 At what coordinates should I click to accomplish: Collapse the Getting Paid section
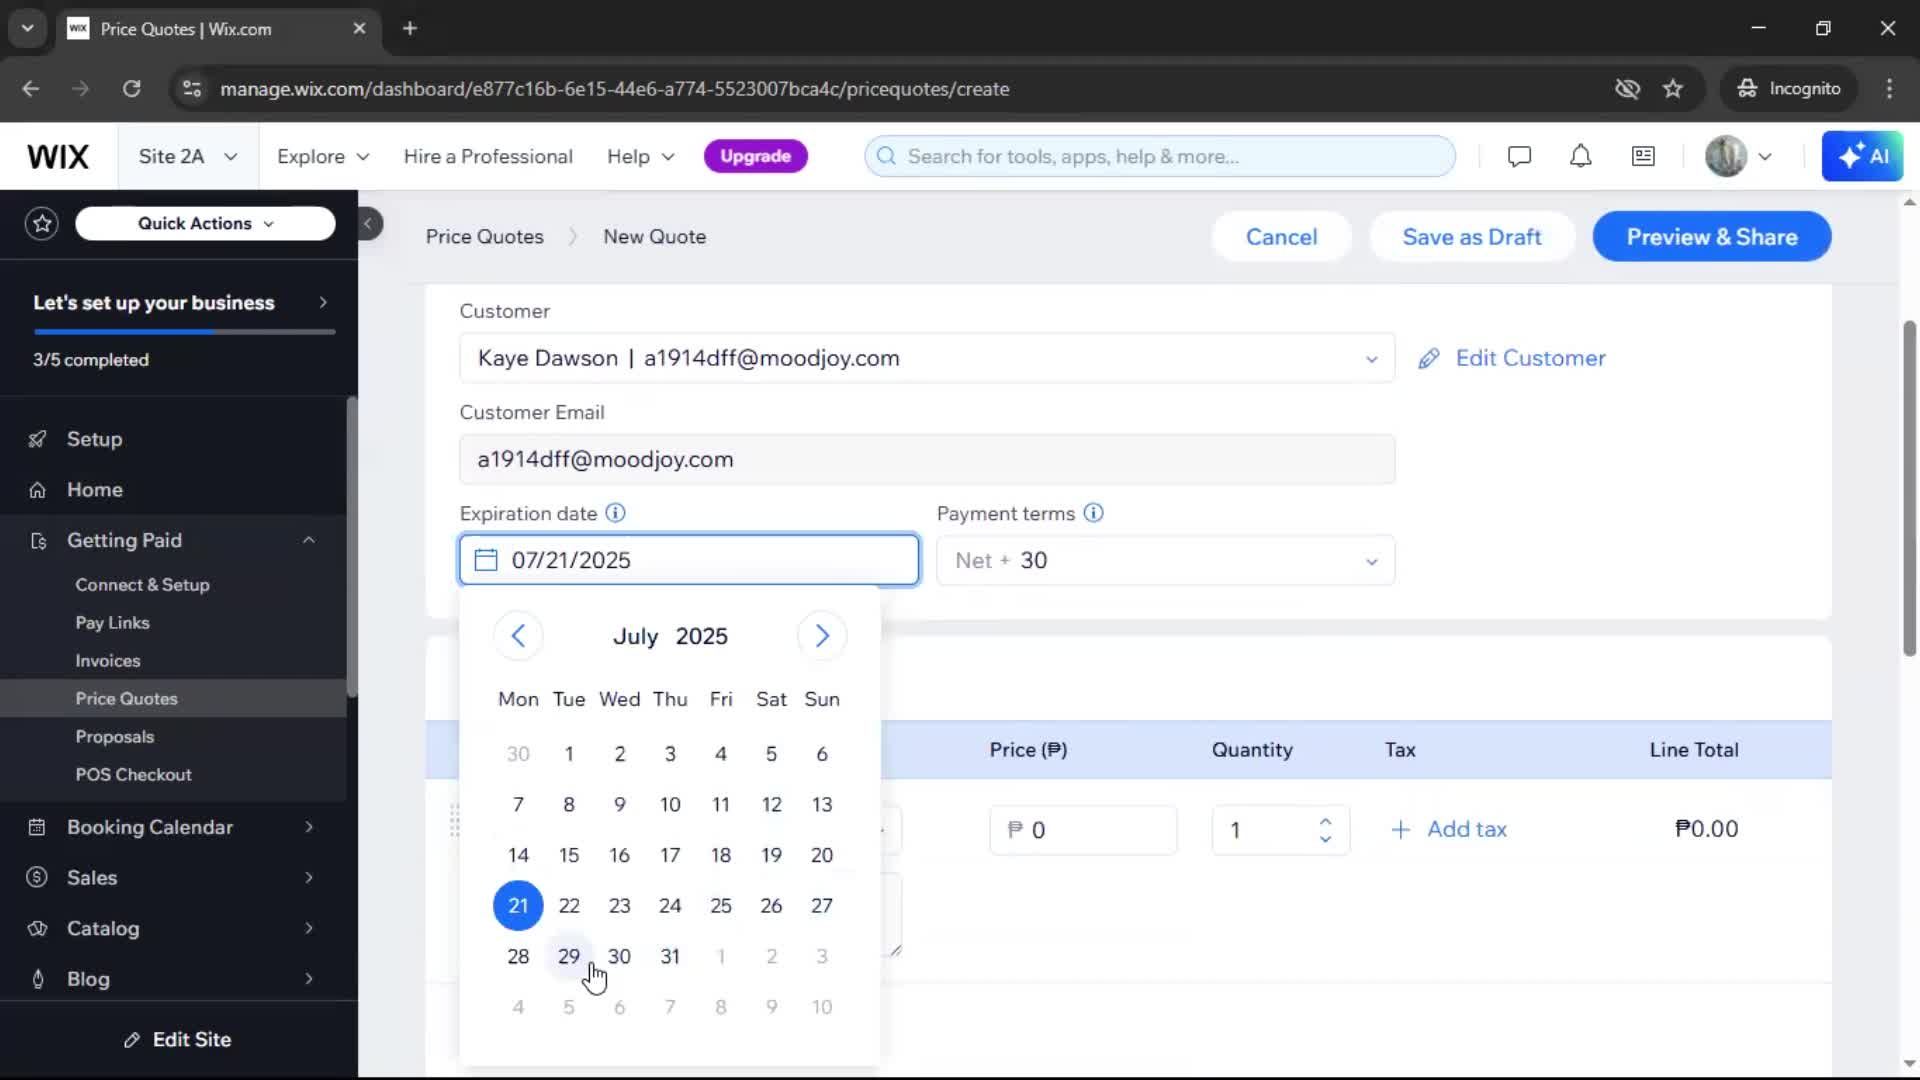point(309,540)
